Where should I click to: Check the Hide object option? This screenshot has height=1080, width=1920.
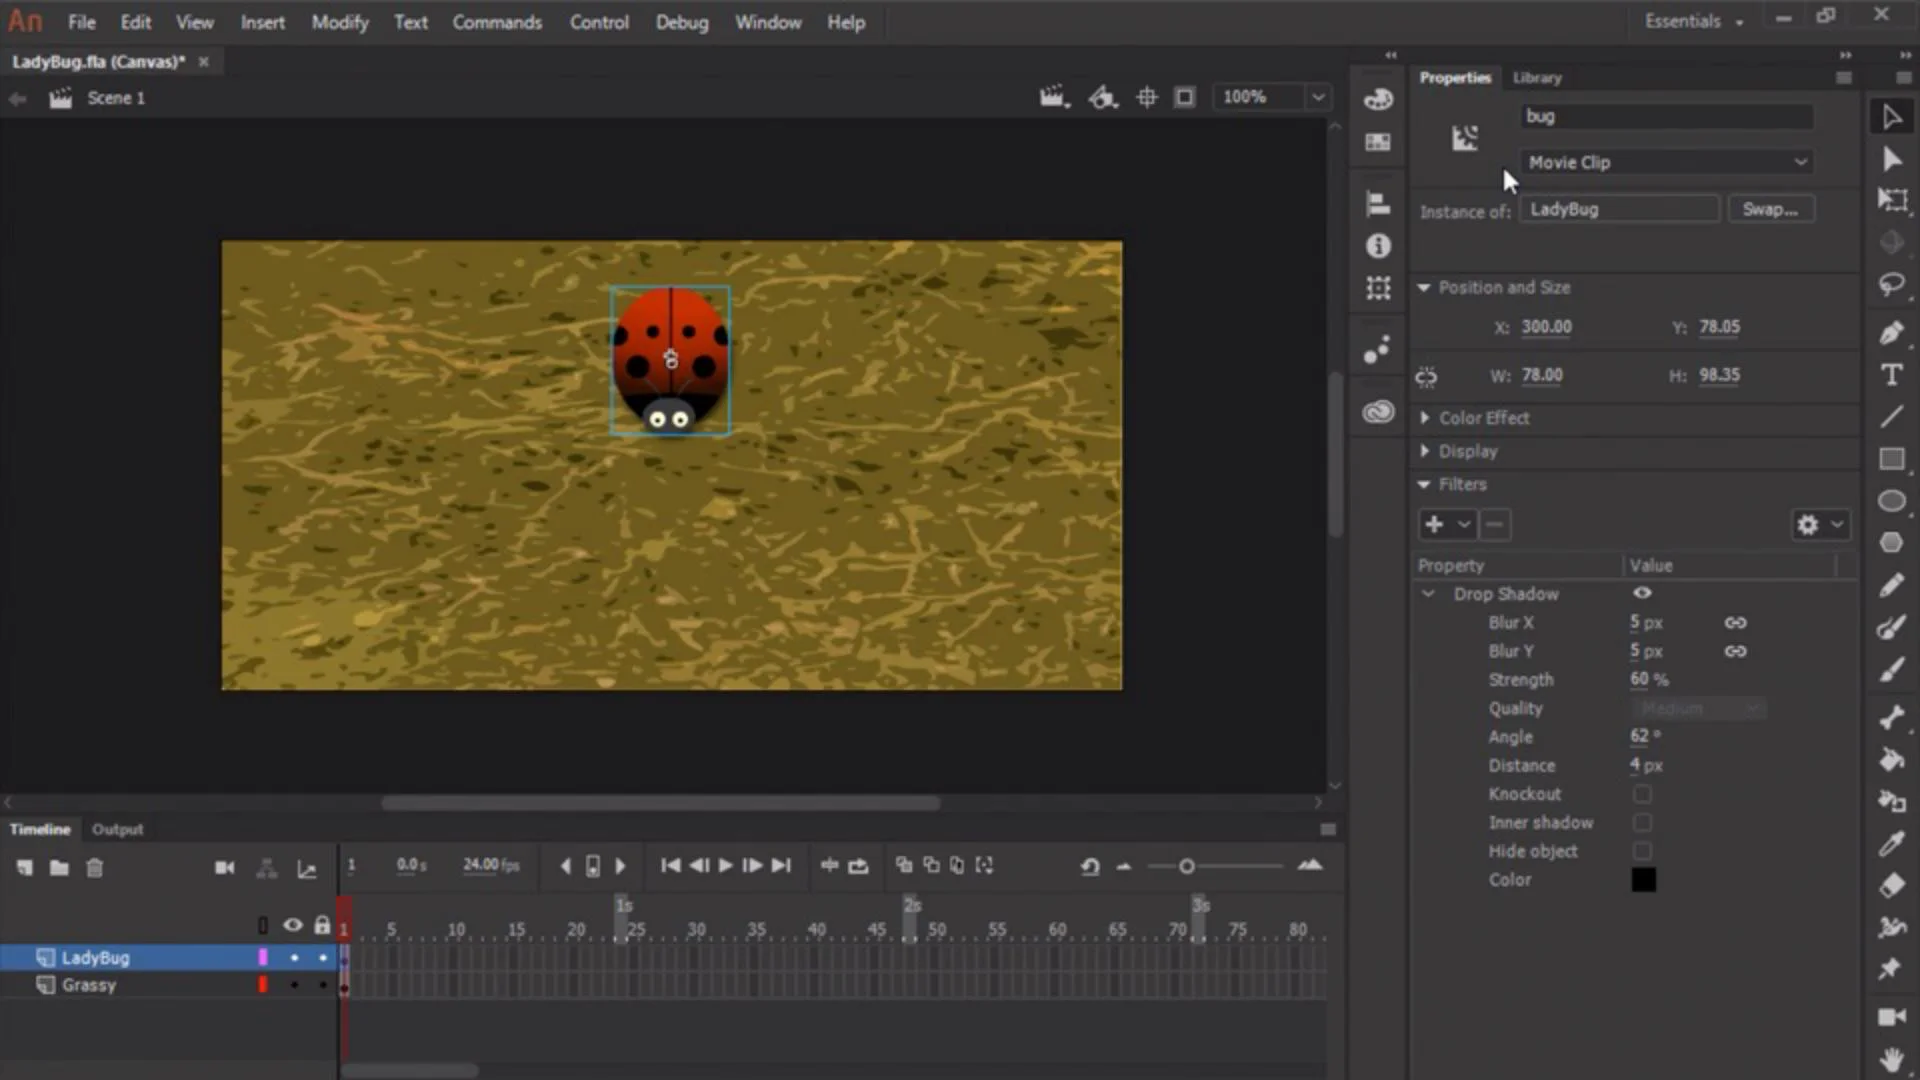(x=1642, y=851)
